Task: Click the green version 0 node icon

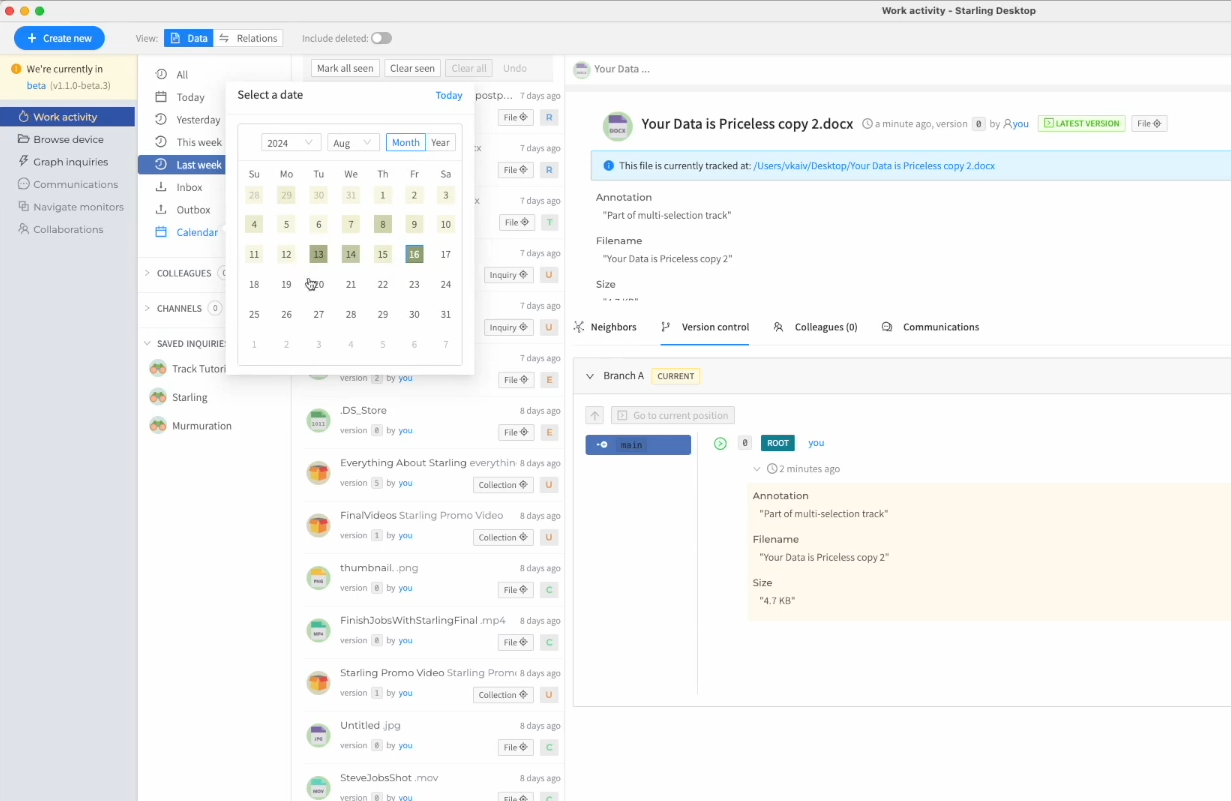Action: 720,443
